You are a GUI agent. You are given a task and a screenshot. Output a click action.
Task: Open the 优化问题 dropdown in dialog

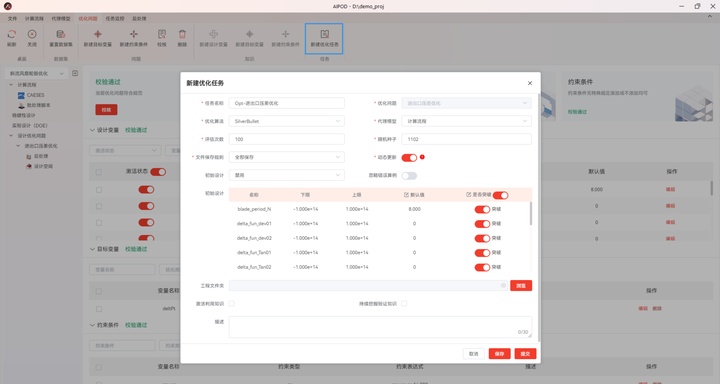click(x=467, y=103)
